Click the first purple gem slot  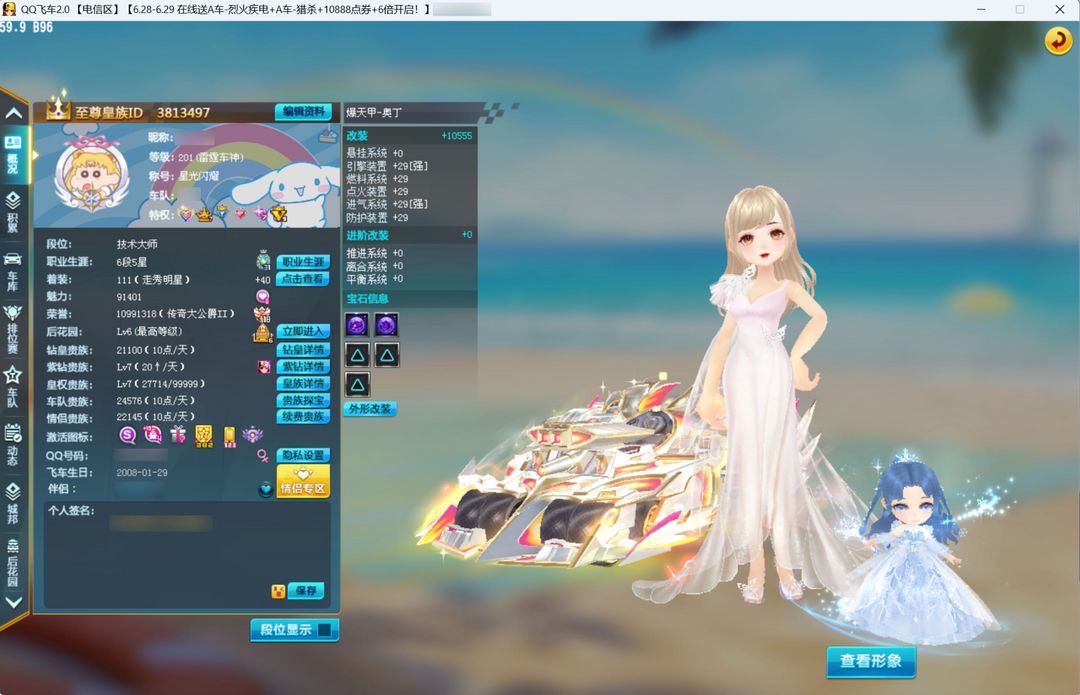(x=357, y=324)
